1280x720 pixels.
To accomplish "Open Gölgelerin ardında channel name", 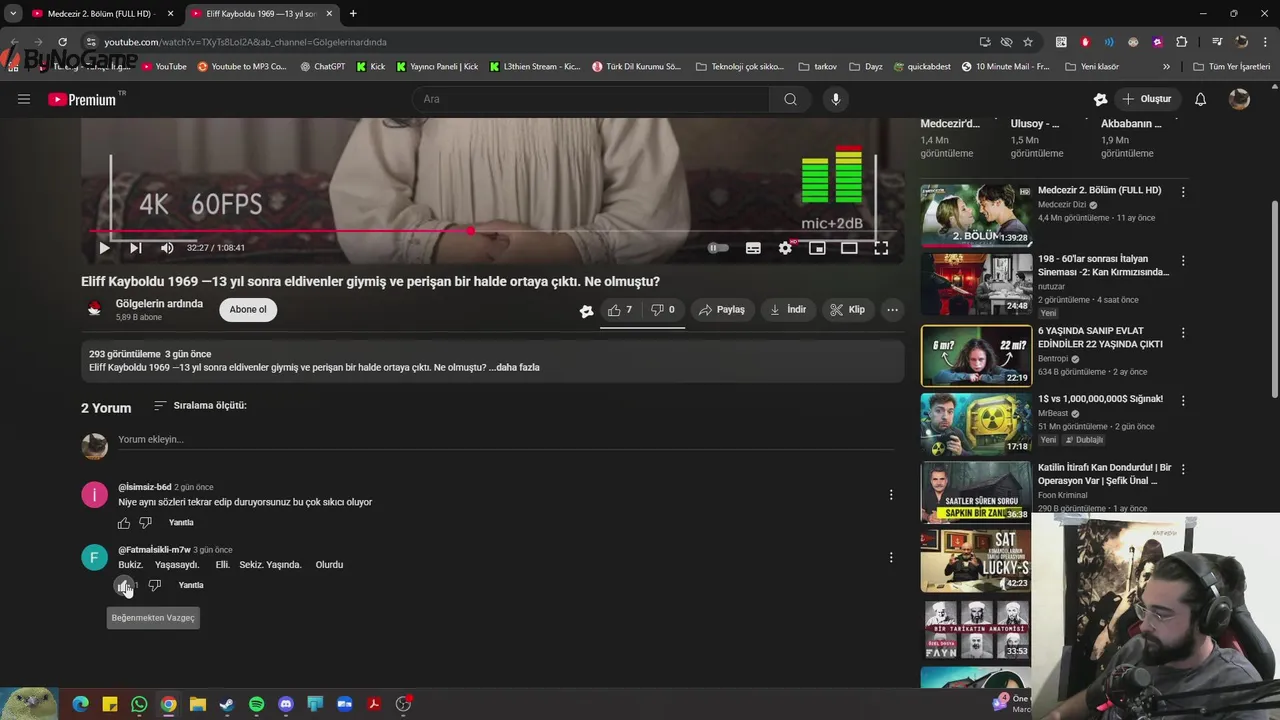I will [159, 304].
